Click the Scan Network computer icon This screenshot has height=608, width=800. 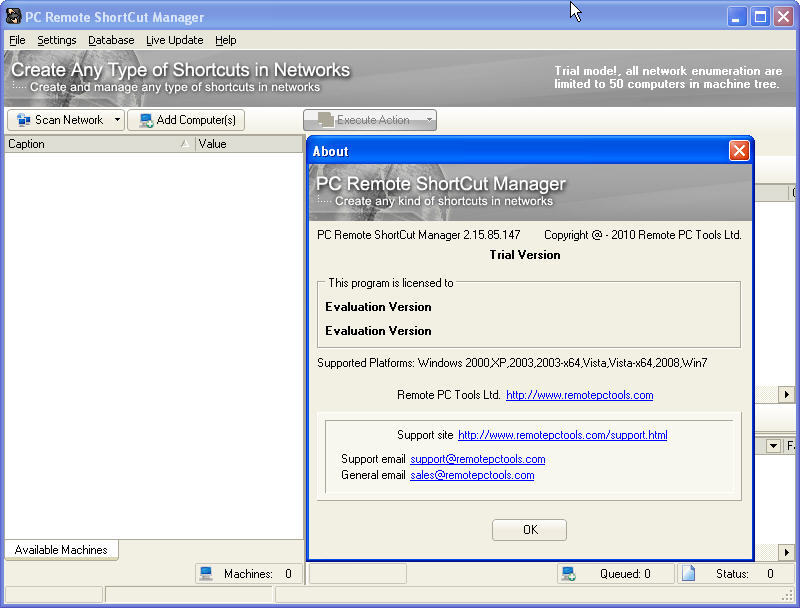23,120
